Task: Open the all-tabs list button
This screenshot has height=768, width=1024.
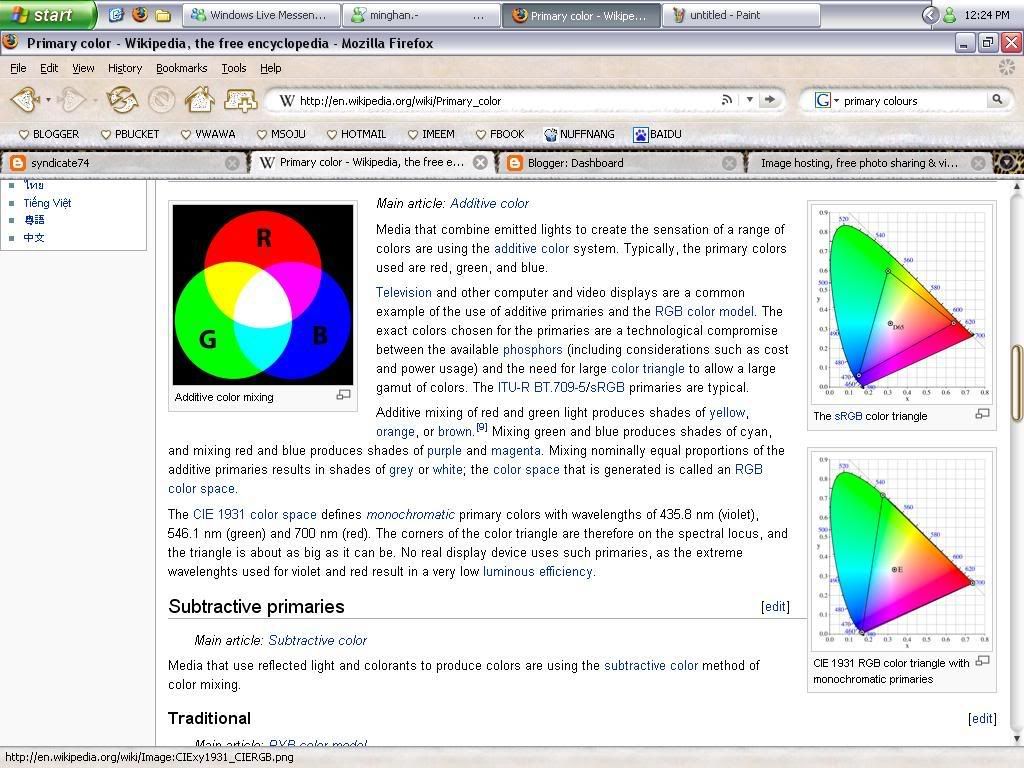Action: (1008, 163)
